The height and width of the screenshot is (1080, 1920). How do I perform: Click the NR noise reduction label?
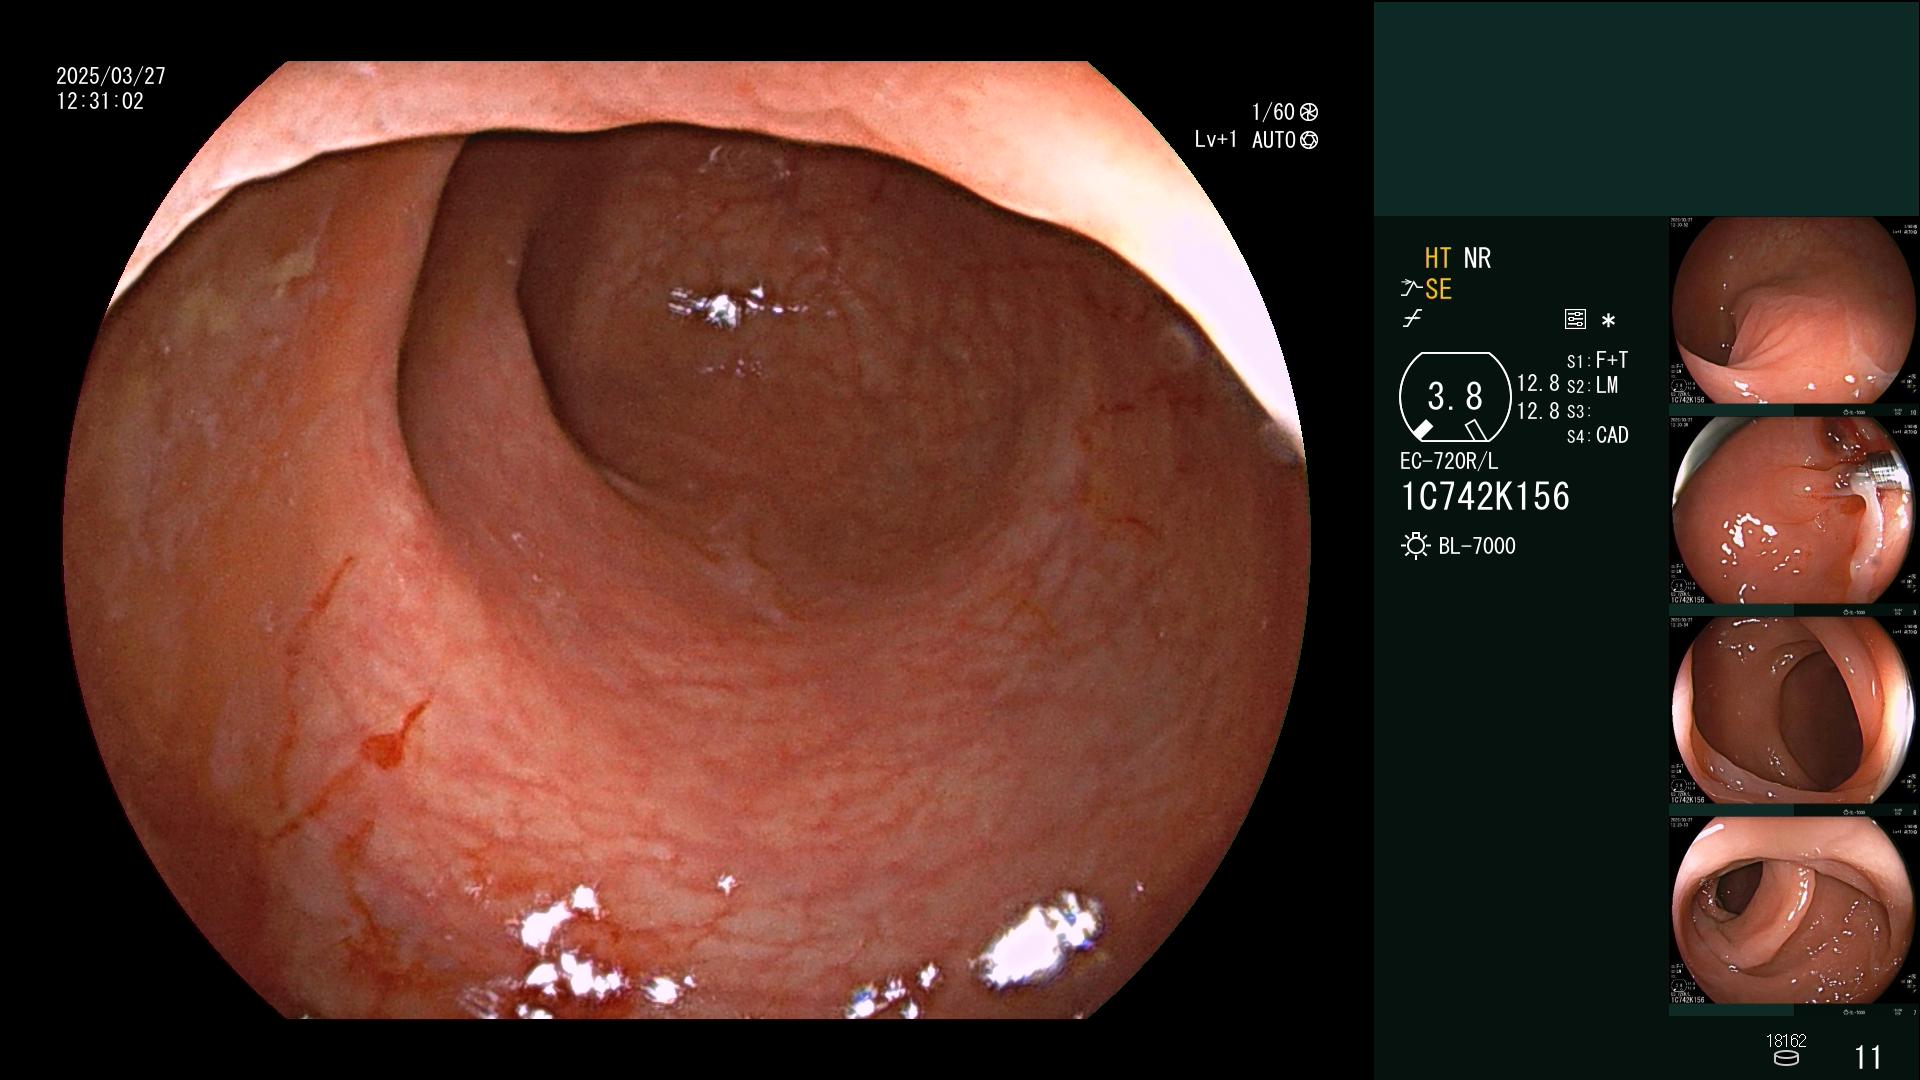[1477, 258]
